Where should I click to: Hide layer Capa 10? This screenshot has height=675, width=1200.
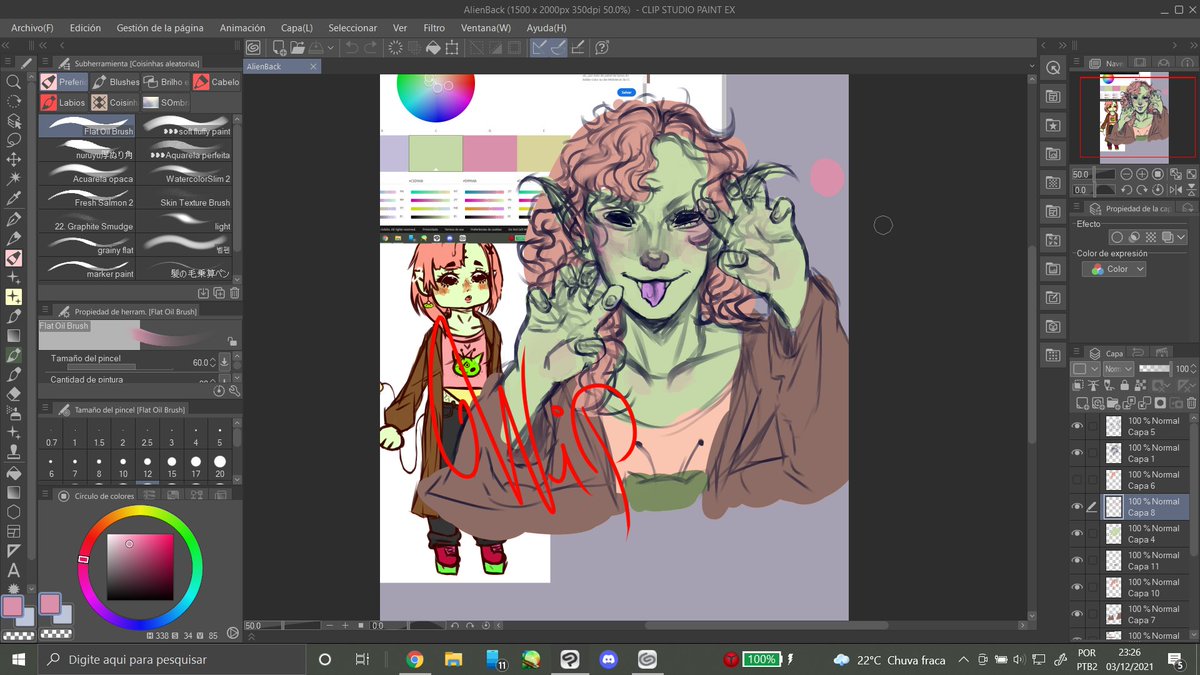tap(1077, 587)
